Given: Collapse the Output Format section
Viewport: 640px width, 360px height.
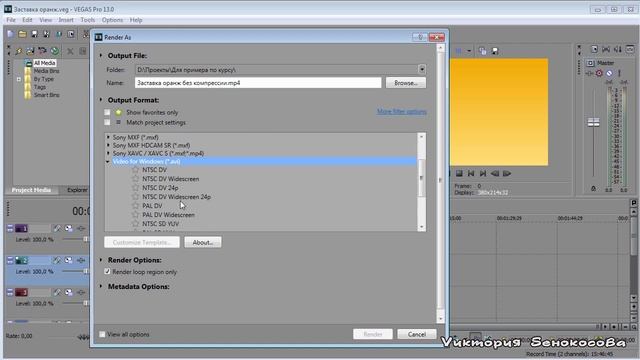Looking at the screenshot, I should [101, 100].
